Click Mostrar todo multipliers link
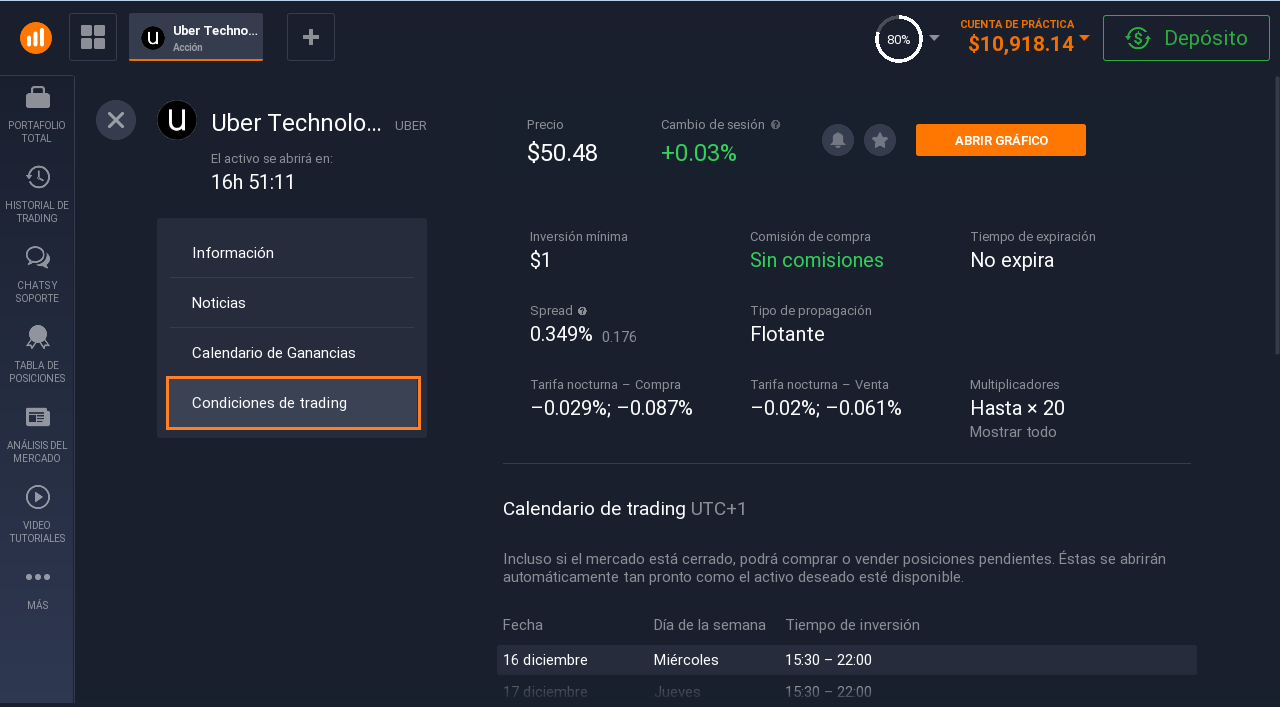Screen dimensions: 1280x707 (1013, 432)
